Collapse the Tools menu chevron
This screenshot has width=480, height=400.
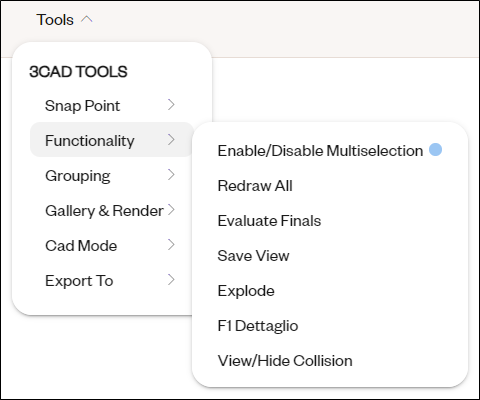(87, 20)
